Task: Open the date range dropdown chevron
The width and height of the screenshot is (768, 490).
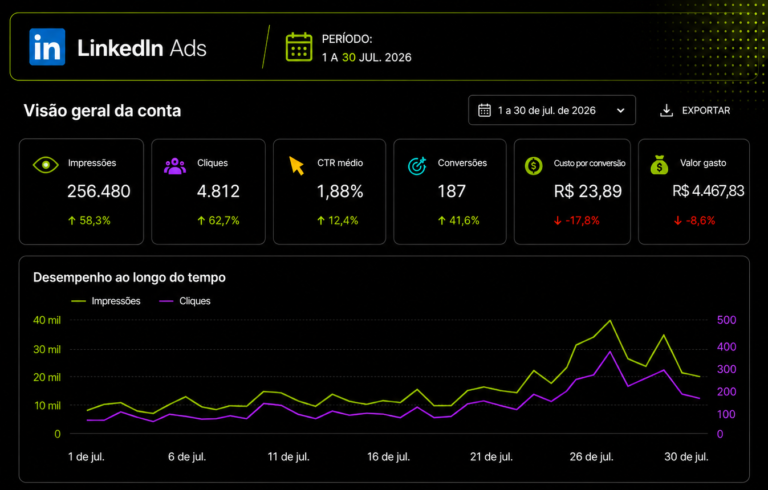Action: click(x=621, y=111)
